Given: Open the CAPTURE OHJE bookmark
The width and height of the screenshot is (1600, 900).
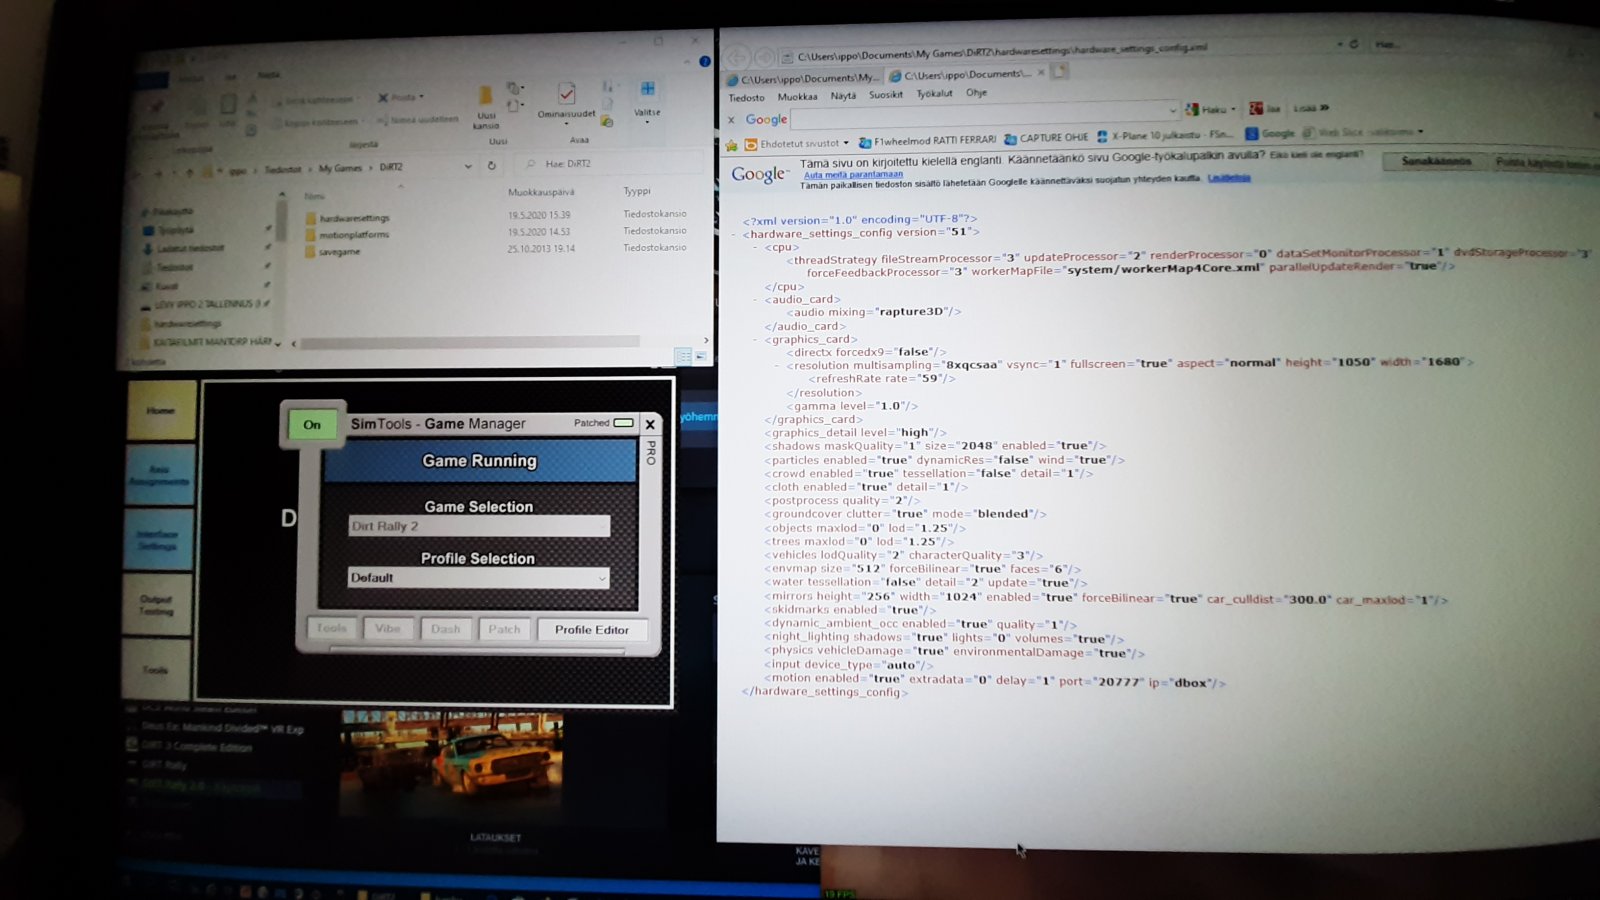Looking at the screenshot, I should click(1046, 138).
